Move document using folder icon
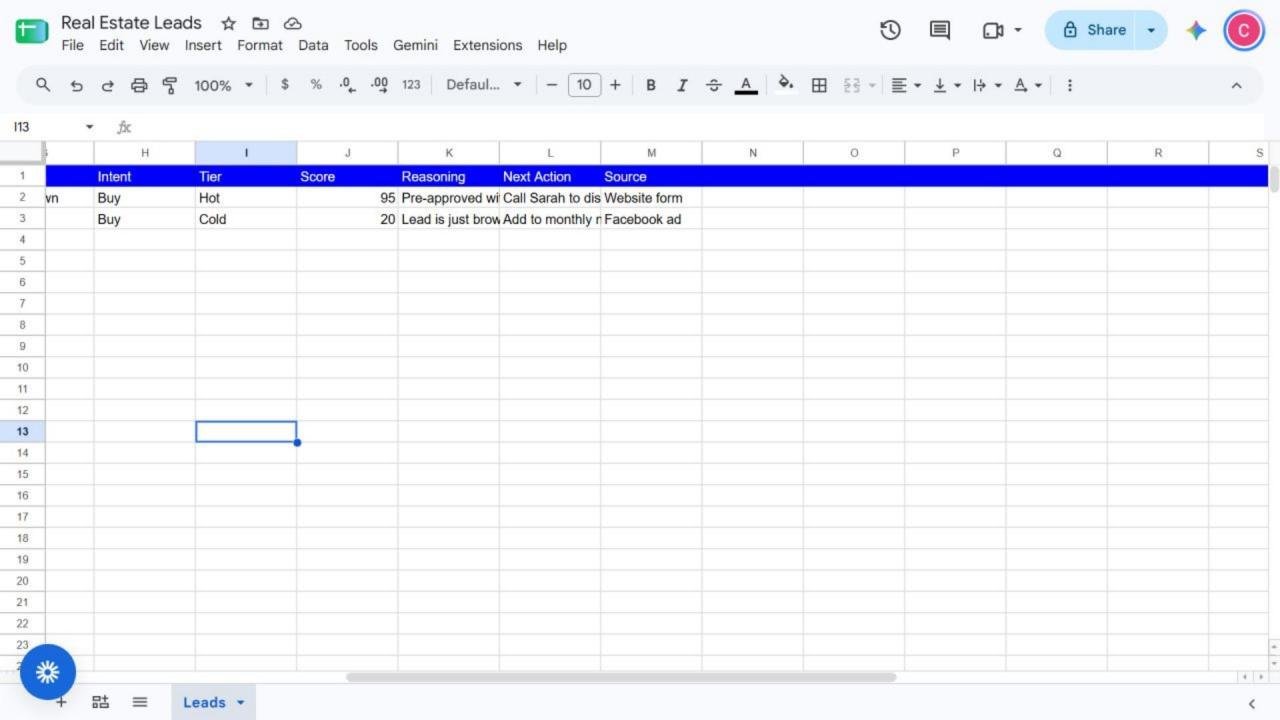1280x720 pixels. [260, 23]
